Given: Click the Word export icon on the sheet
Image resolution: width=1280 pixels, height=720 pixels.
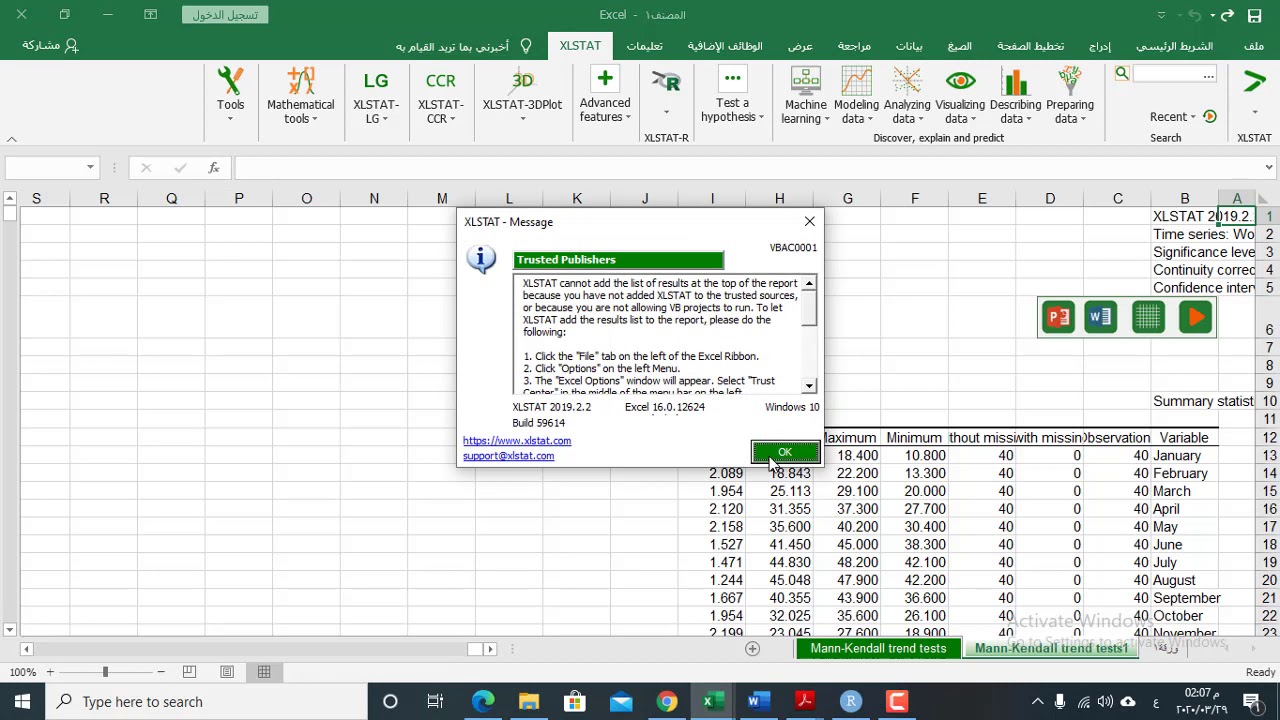Looking at the screenshot, I should point(1101,318).
